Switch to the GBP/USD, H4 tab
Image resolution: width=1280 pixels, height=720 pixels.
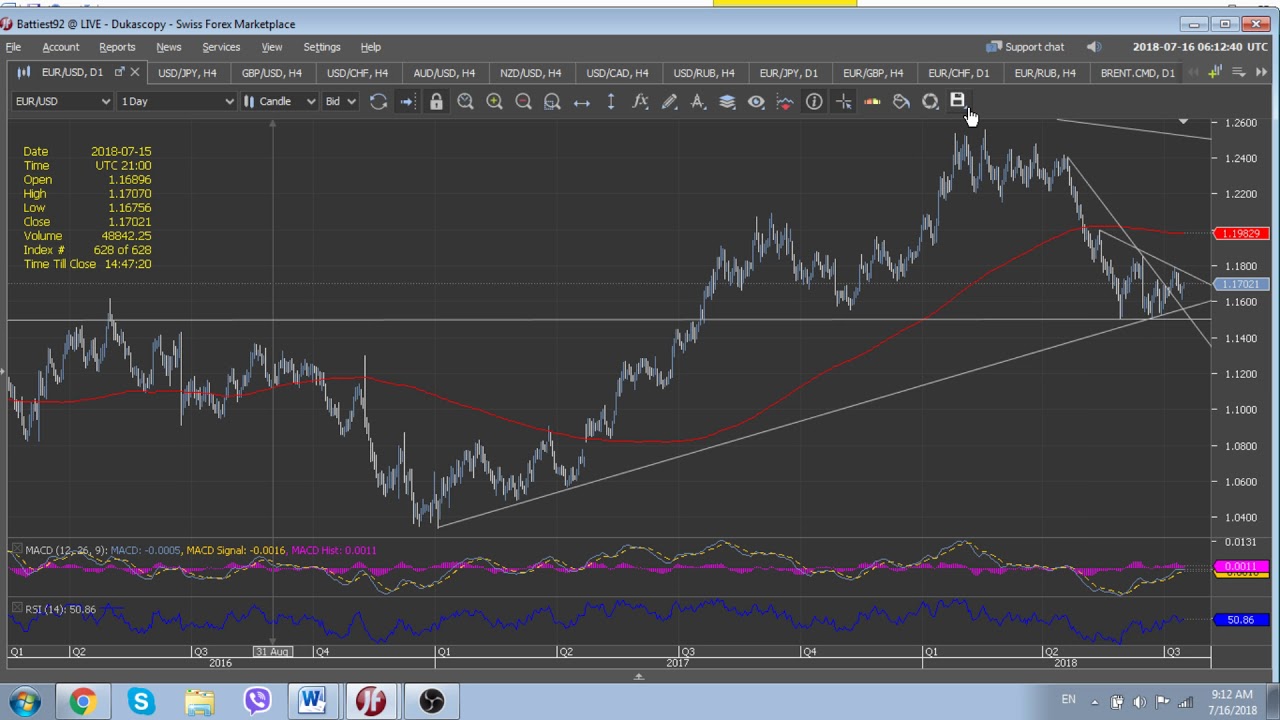coord(271,73)
